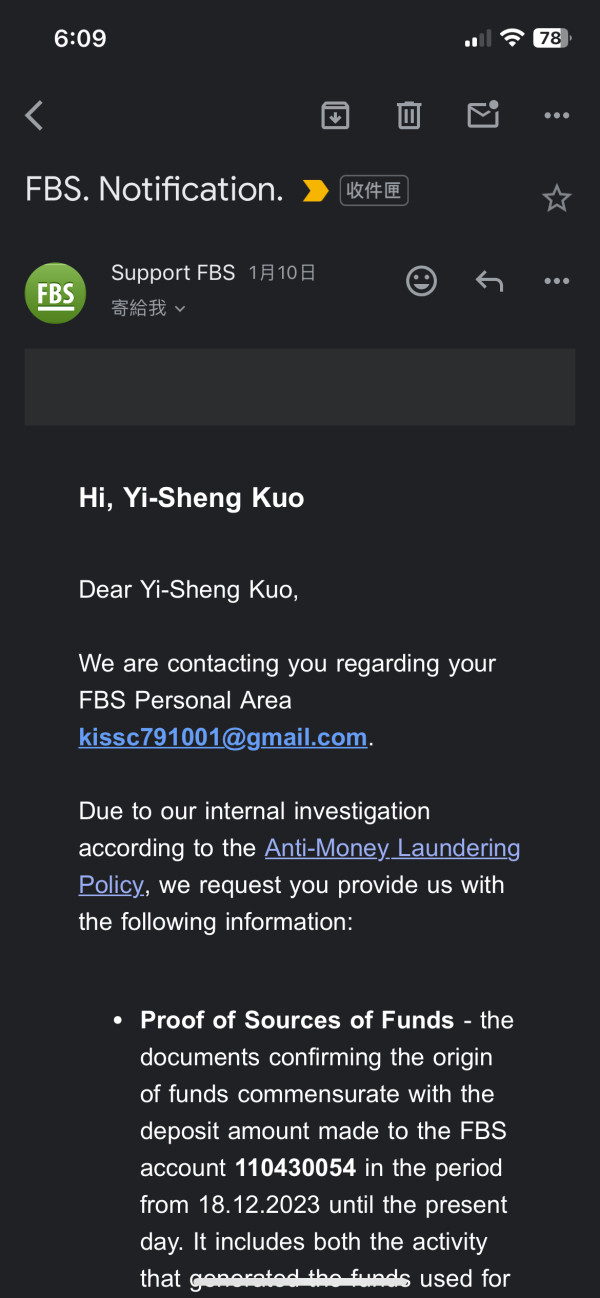Delete the email using the trash icon
Viewport: 600px width, 1298px height.
pos(409,116)
